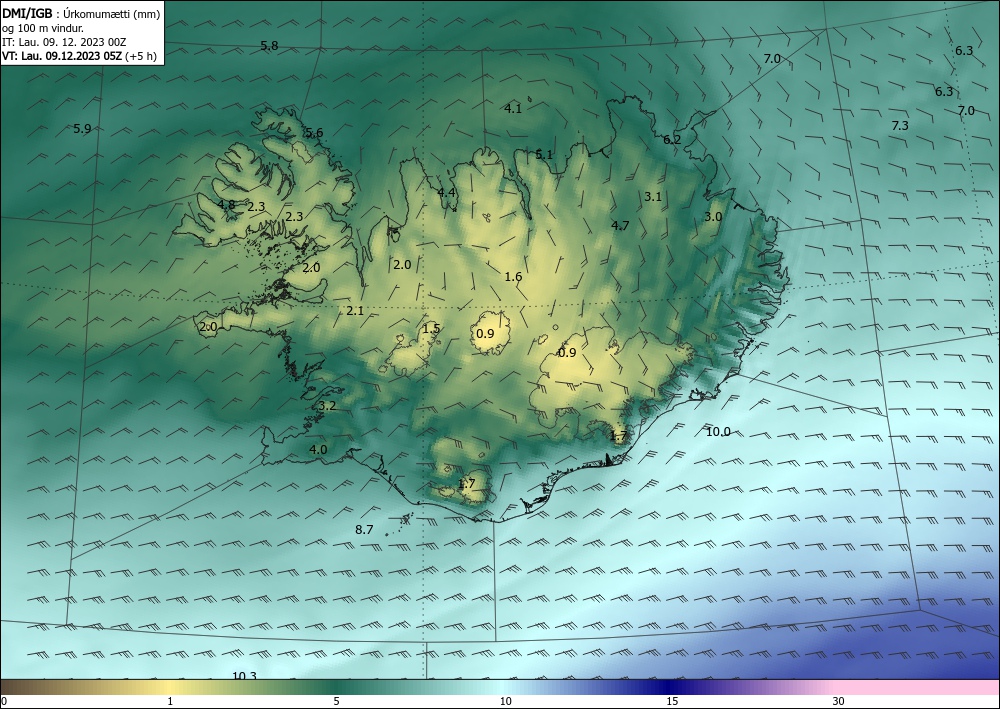Click the 'VT: Lau. 09.12.2023 05Z' valid time
The height and width of the screenshot is (709, 1000).
tap(62, 55)
